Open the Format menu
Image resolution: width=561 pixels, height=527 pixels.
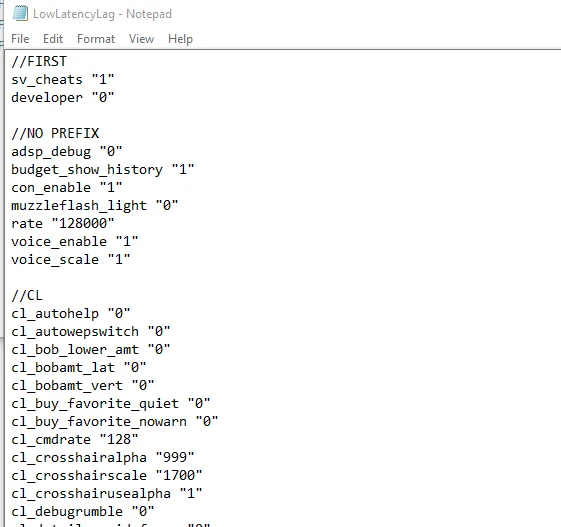click(96, 39)
